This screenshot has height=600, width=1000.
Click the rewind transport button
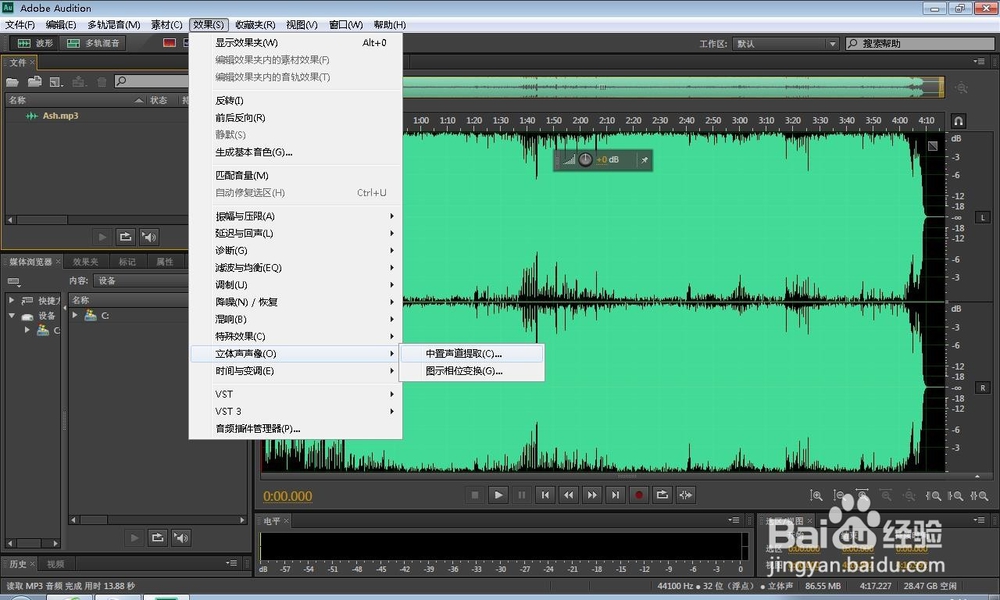[x=568, y=495]
